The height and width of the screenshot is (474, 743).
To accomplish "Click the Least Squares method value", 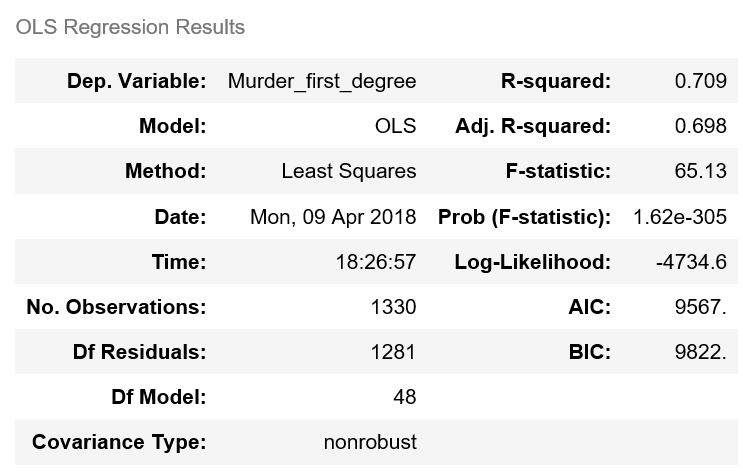I will [x=349, y=171].
